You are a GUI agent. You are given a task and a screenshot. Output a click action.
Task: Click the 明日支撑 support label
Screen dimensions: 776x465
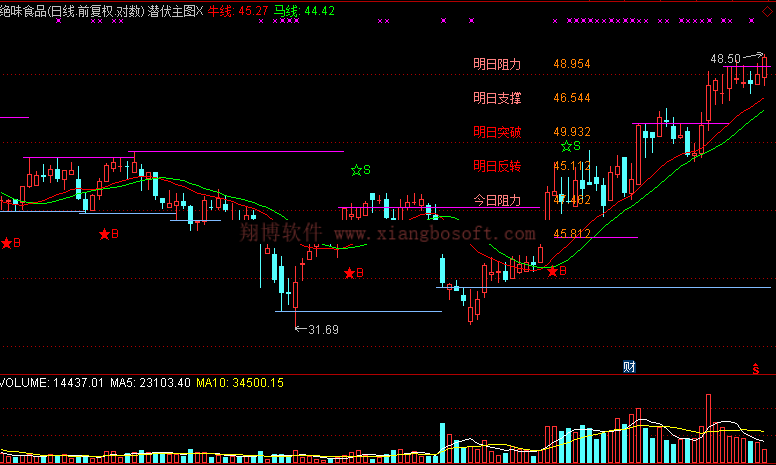pyautogui.click(x=497, y=98)
